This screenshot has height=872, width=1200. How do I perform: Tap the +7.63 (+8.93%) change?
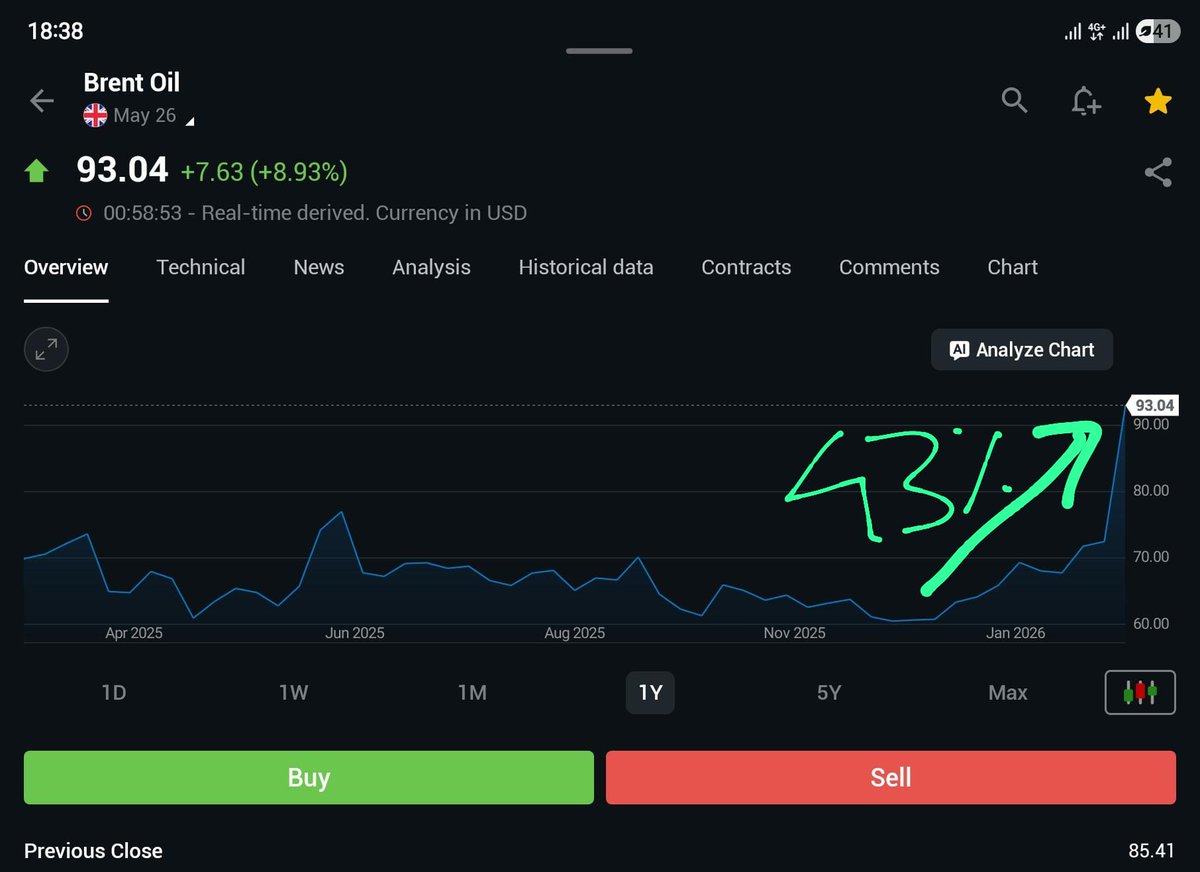tap(264, 172)
